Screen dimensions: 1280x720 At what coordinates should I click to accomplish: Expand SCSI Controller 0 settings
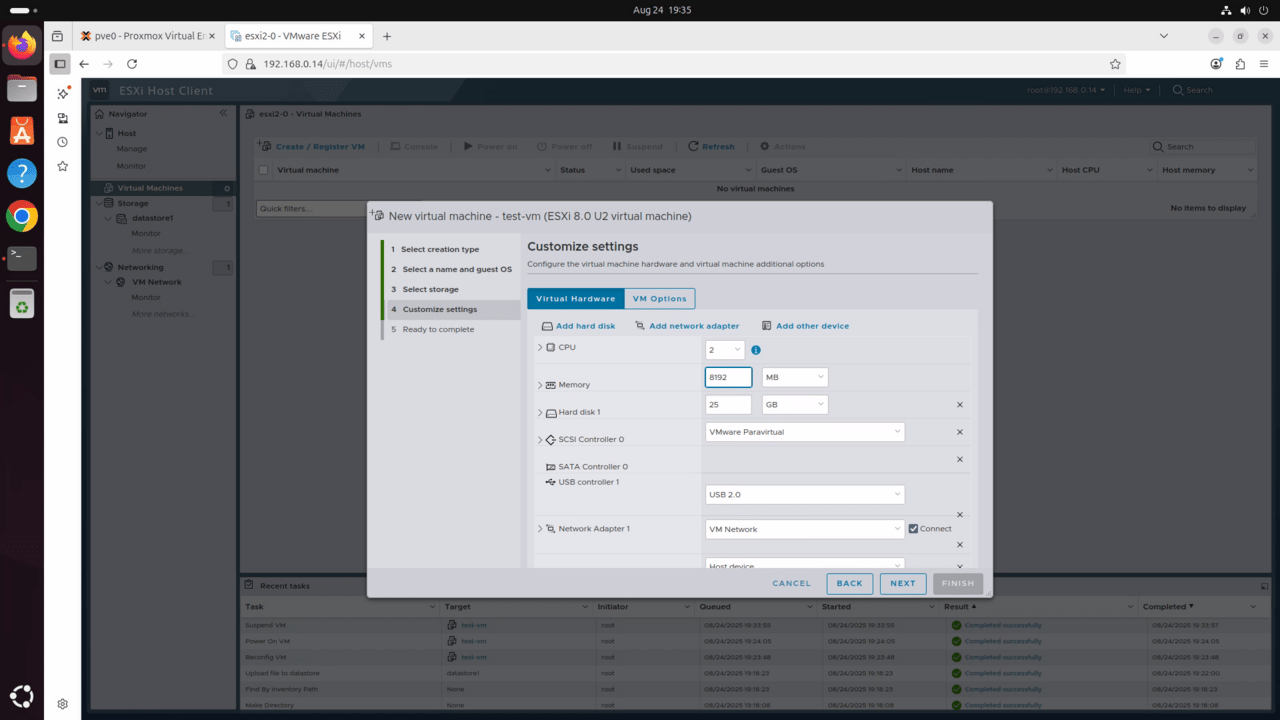point(540,439)
